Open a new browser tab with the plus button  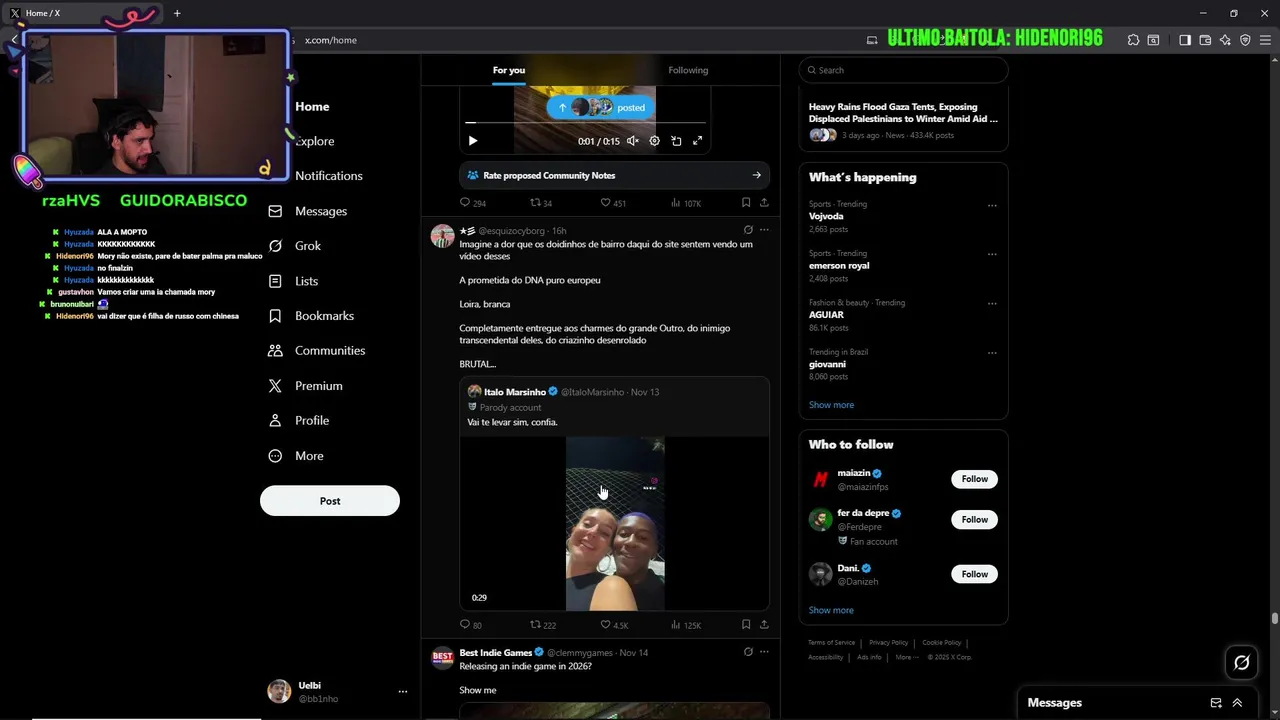click(x=177, y=13)
